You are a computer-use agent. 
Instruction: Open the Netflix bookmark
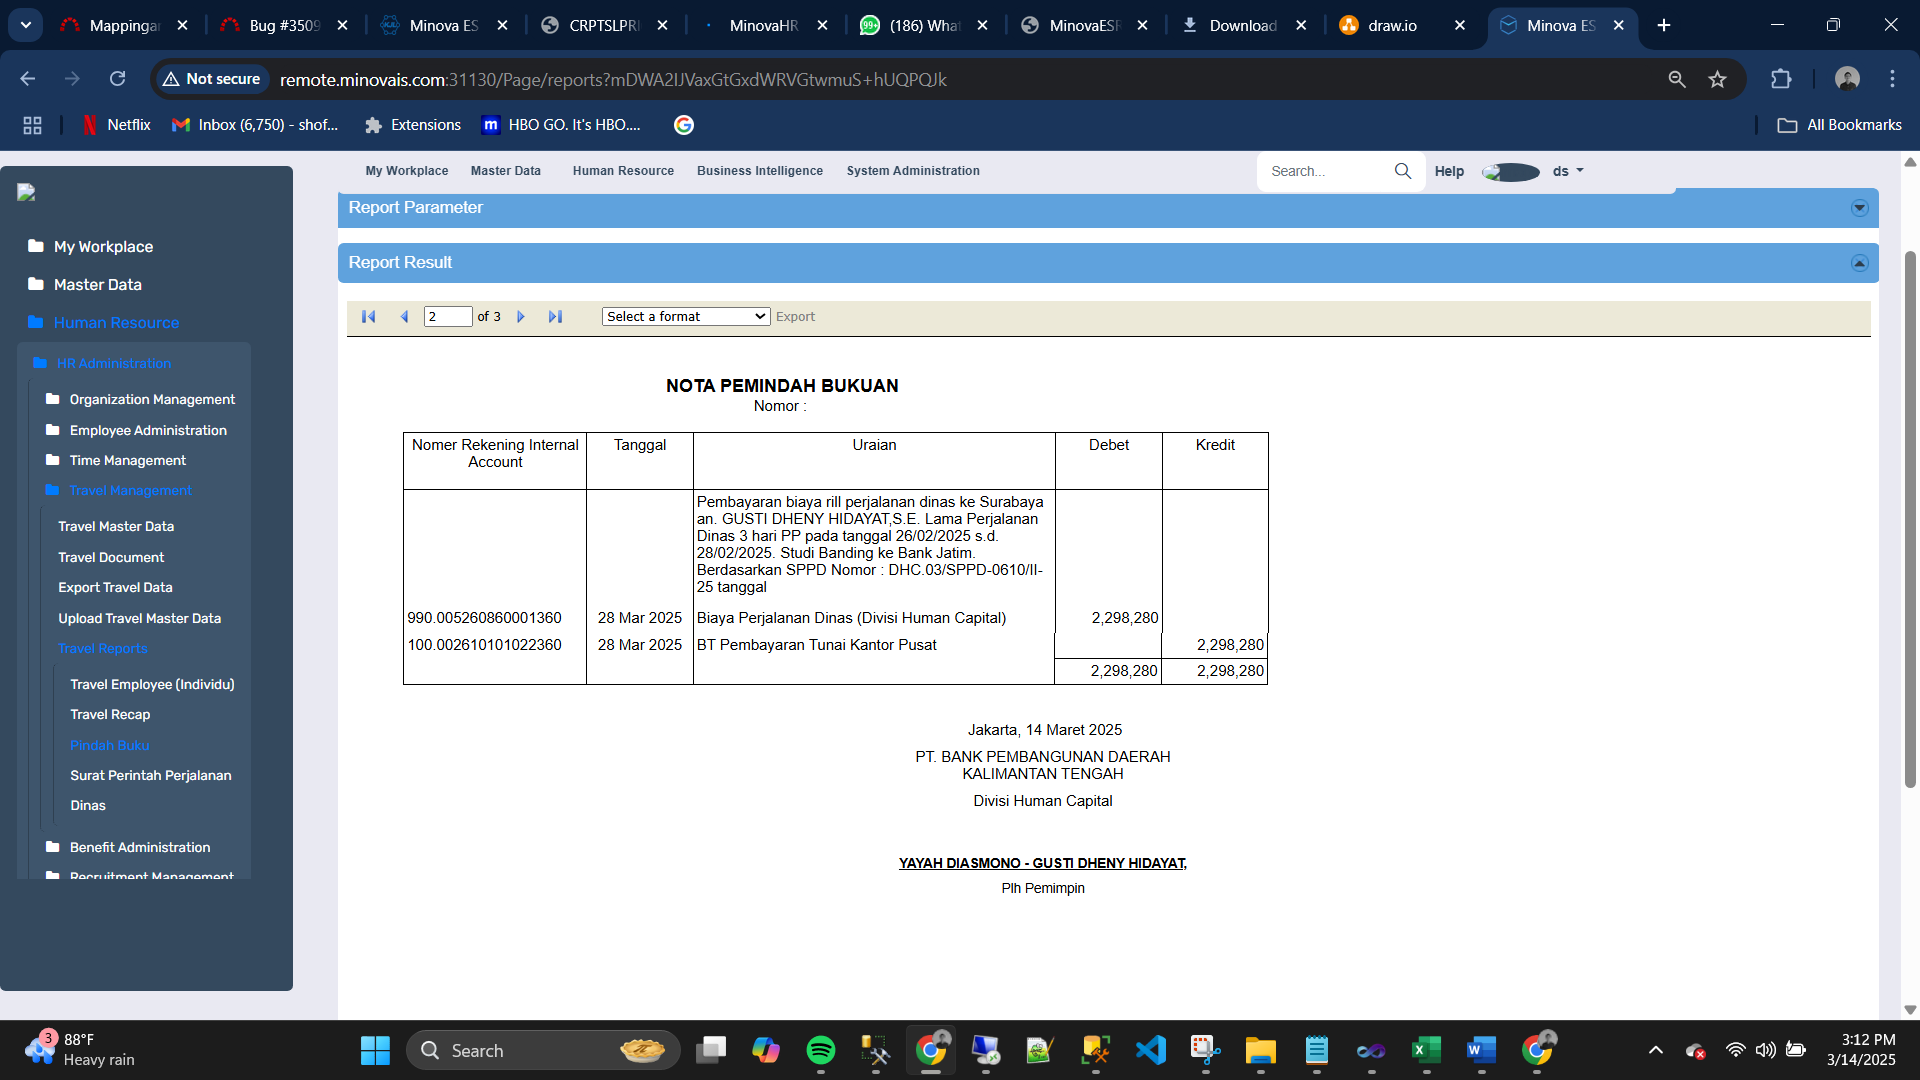[116, 125]
